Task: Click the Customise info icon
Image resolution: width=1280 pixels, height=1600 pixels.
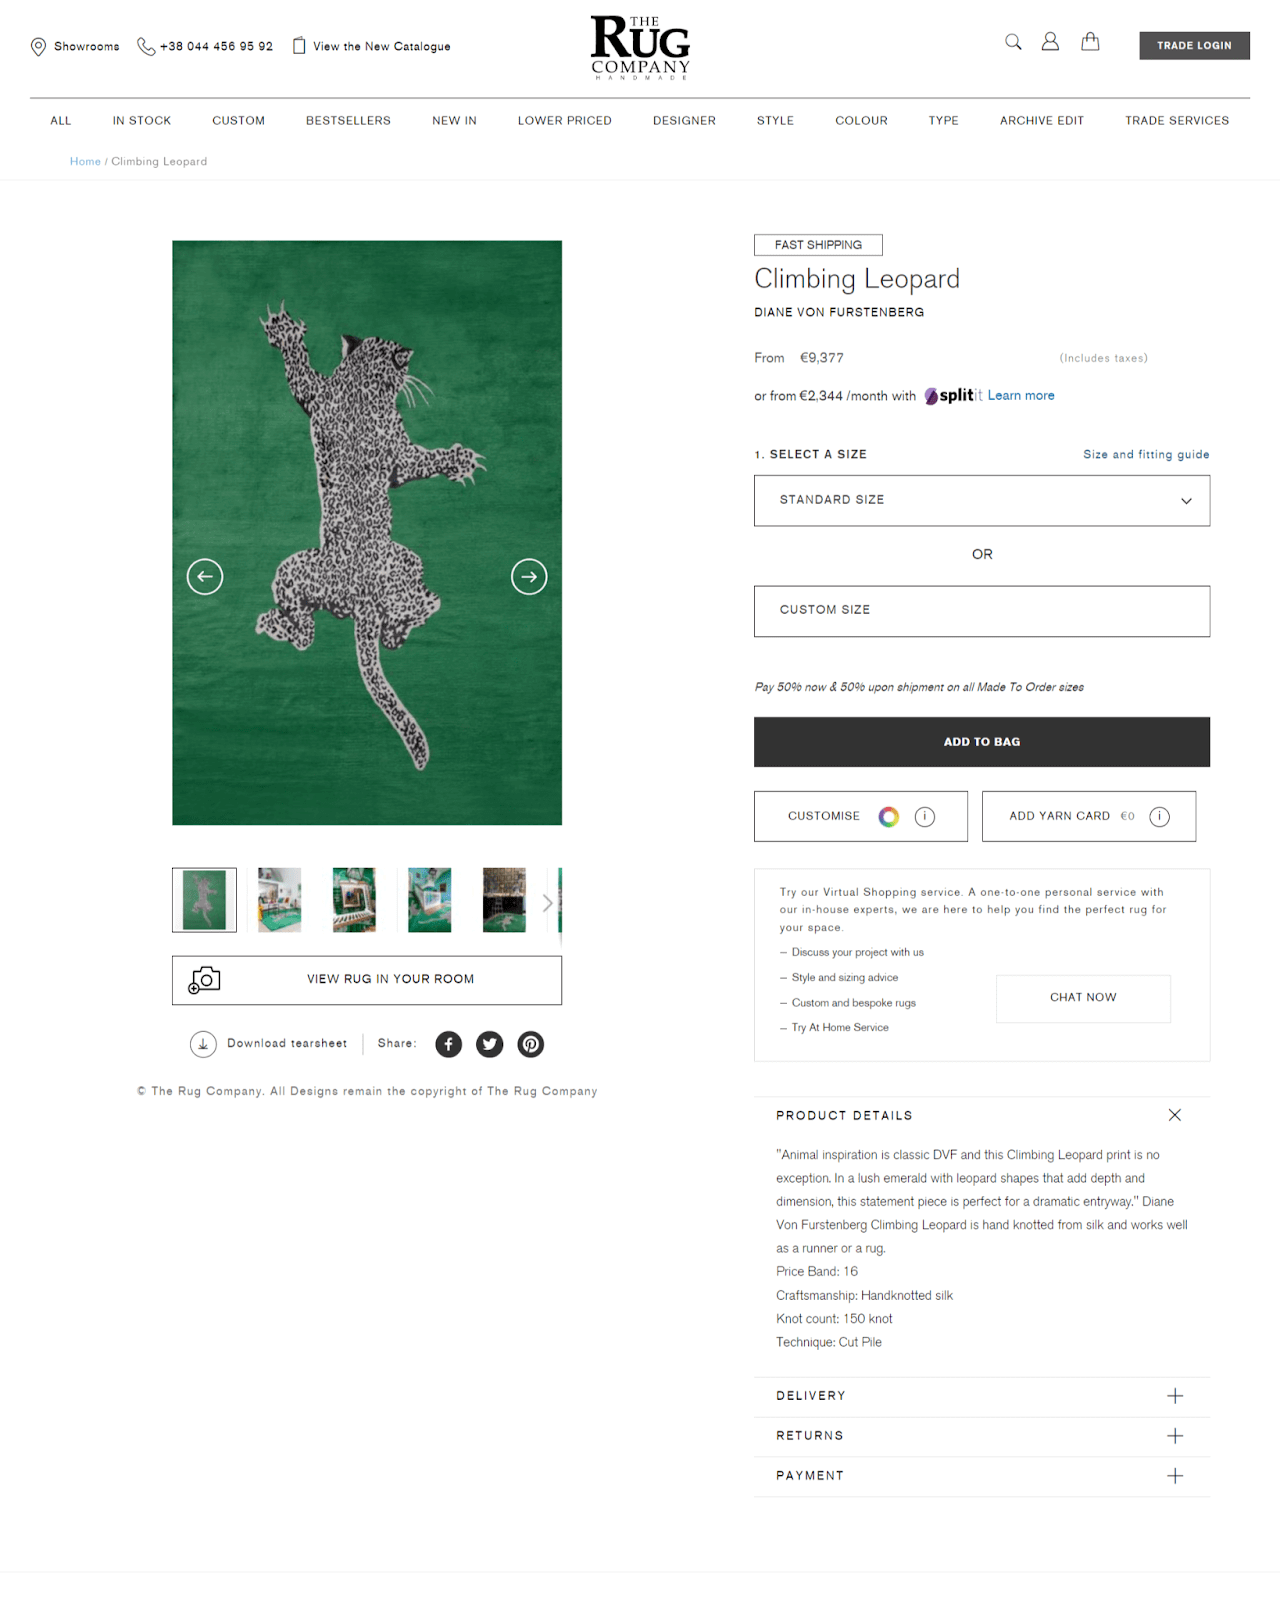Action: click(925, 817)
